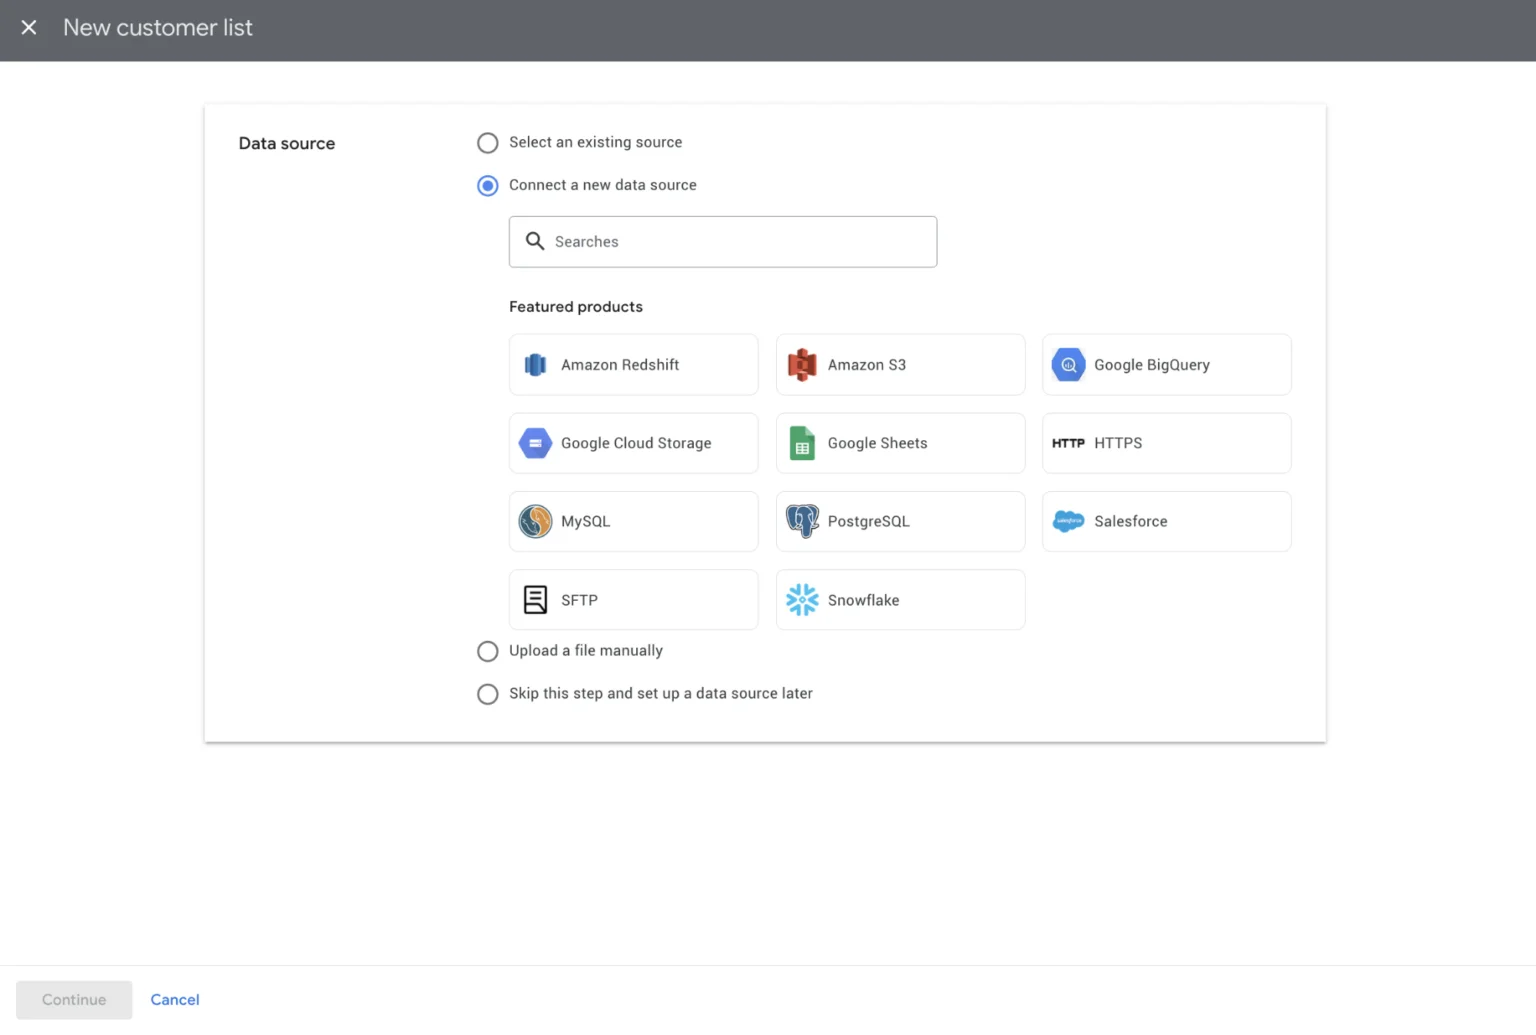Pick the Google Sheets icon

pyautogui.click(x=802, y=443)
